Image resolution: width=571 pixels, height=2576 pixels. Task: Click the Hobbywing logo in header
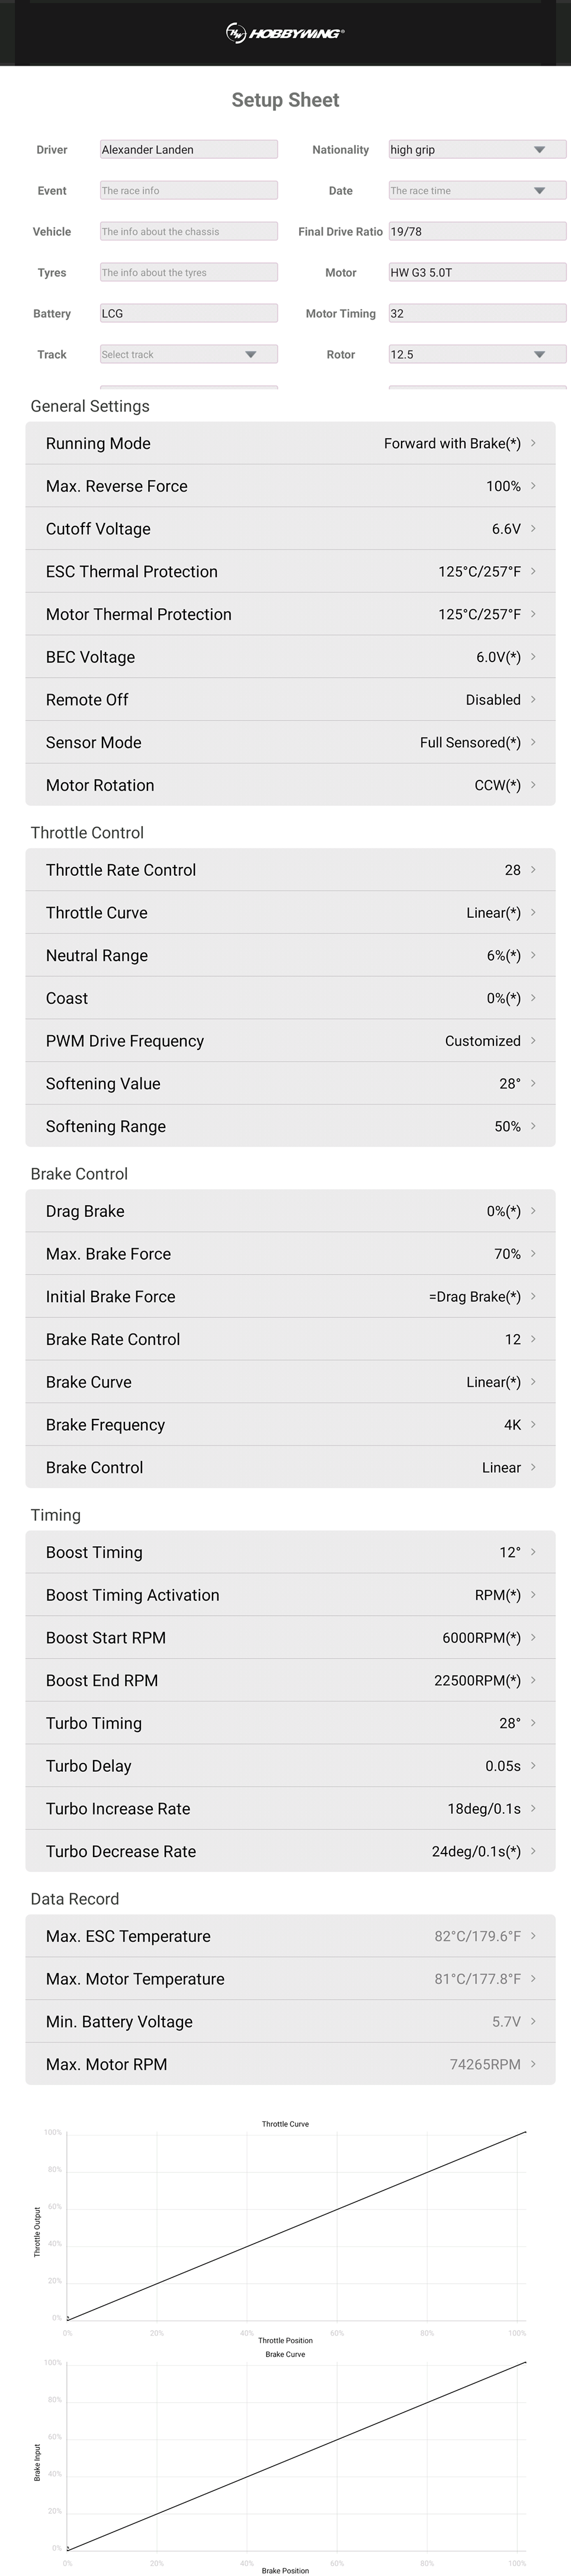coord(285,33)
